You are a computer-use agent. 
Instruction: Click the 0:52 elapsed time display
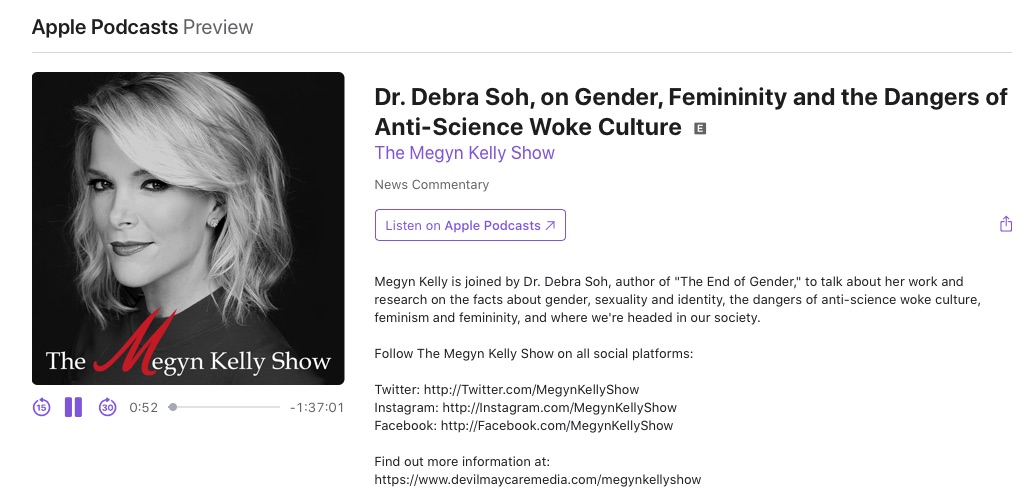coord(144,407)
